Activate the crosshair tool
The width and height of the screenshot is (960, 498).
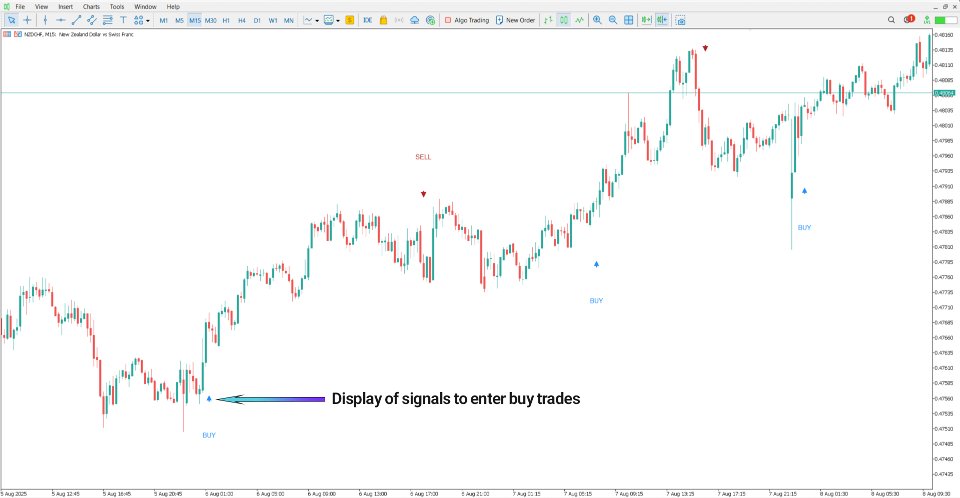tap(27, 20)
